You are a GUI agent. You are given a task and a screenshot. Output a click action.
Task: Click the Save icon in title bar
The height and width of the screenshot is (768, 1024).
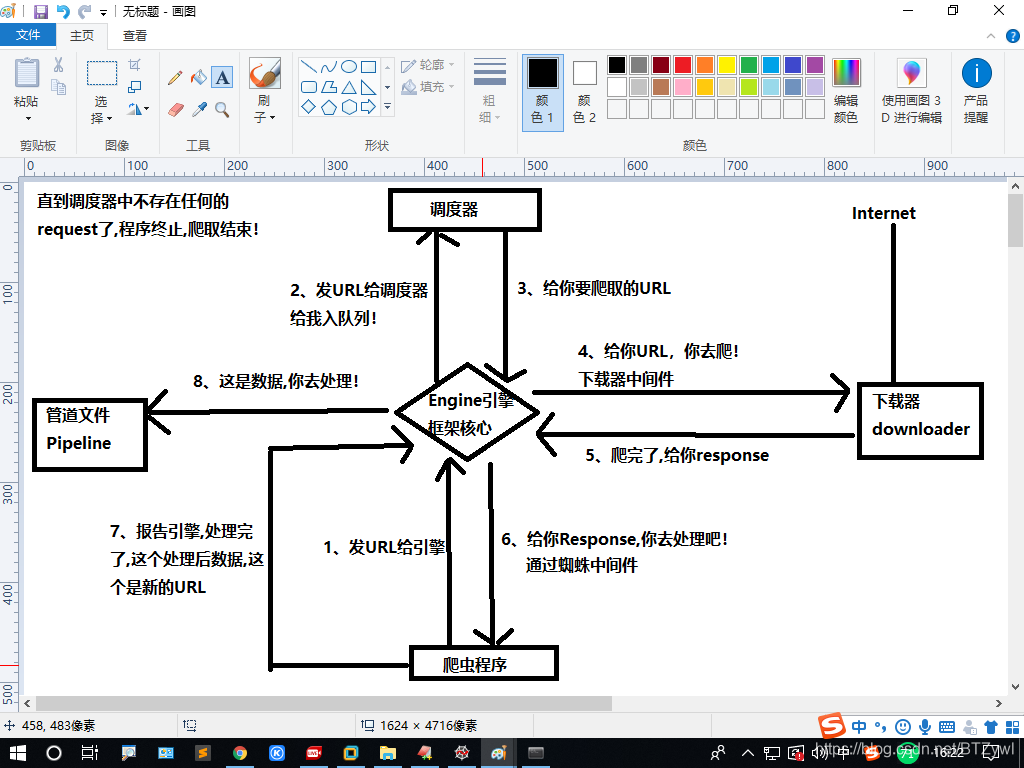(x=40, y=11)
